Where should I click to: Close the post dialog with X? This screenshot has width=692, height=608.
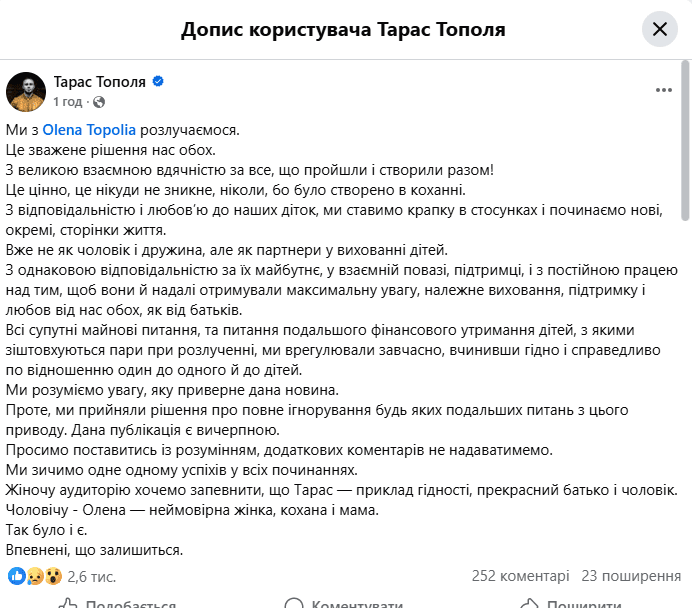(660, 29)
